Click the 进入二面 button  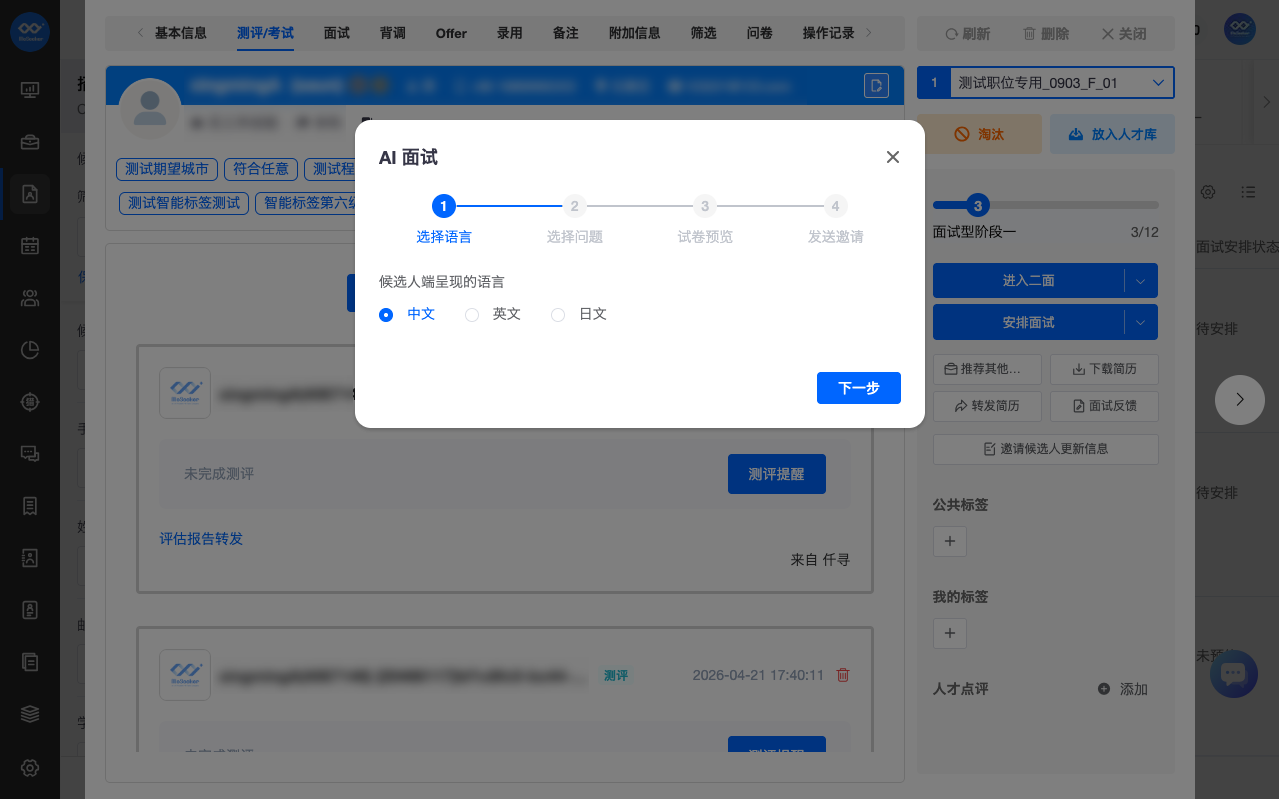pos(1028,281)
